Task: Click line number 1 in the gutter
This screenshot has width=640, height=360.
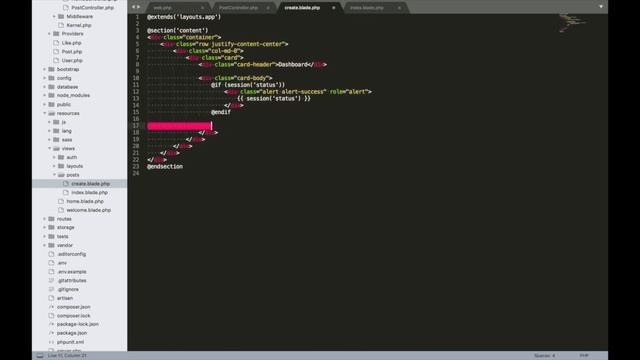Action: coord(137,17)
